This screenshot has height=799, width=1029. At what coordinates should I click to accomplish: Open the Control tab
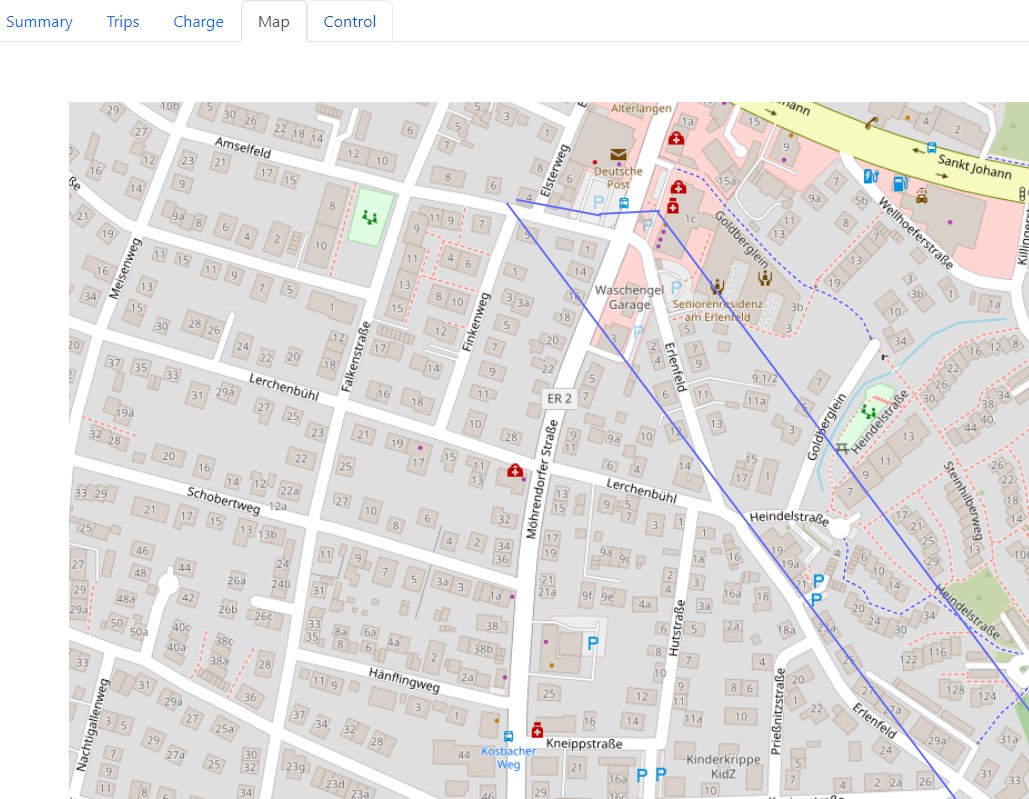click(349, 21)
